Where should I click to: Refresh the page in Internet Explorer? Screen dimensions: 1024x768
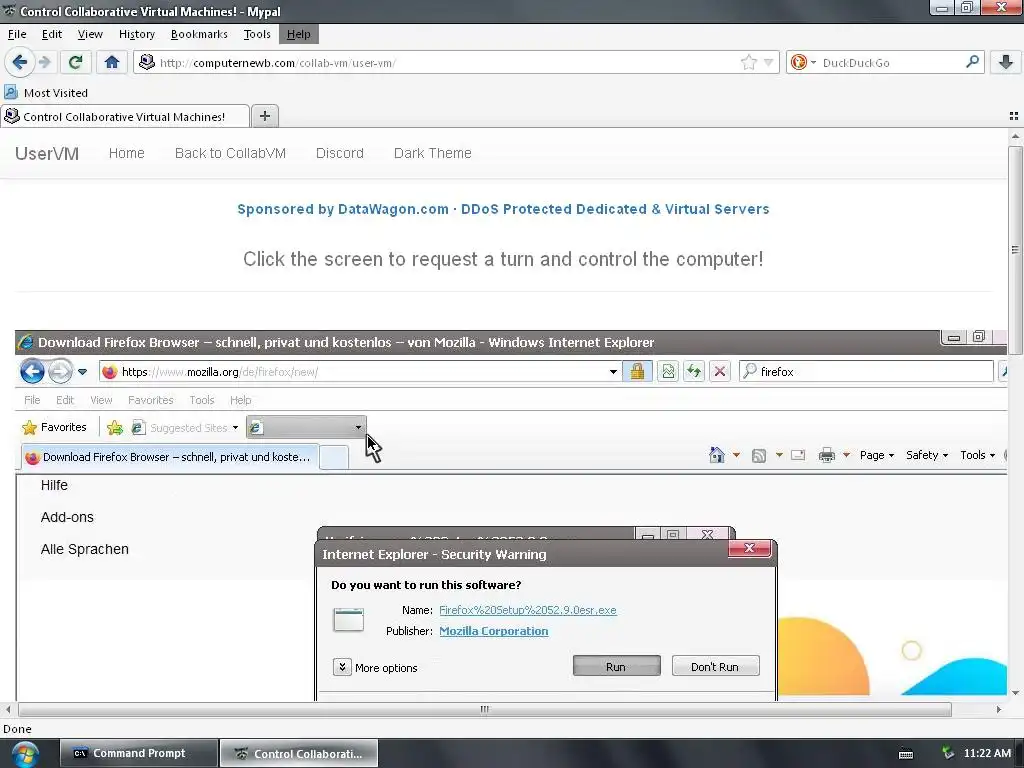(x=694, y=372)
